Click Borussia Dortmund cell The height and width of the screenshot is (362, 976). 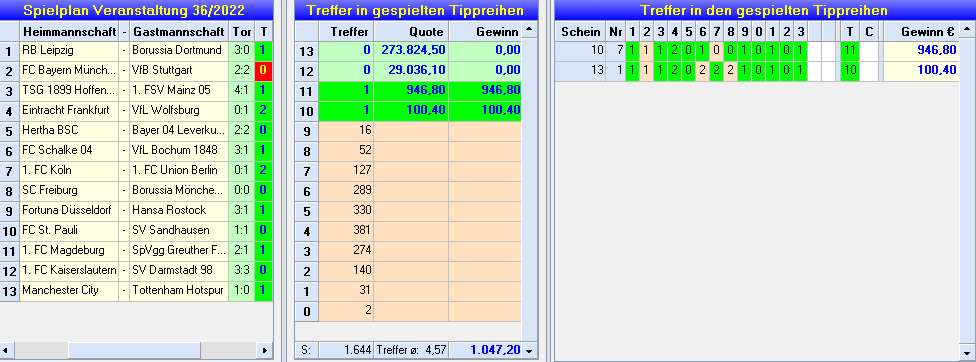pos(179,50)
